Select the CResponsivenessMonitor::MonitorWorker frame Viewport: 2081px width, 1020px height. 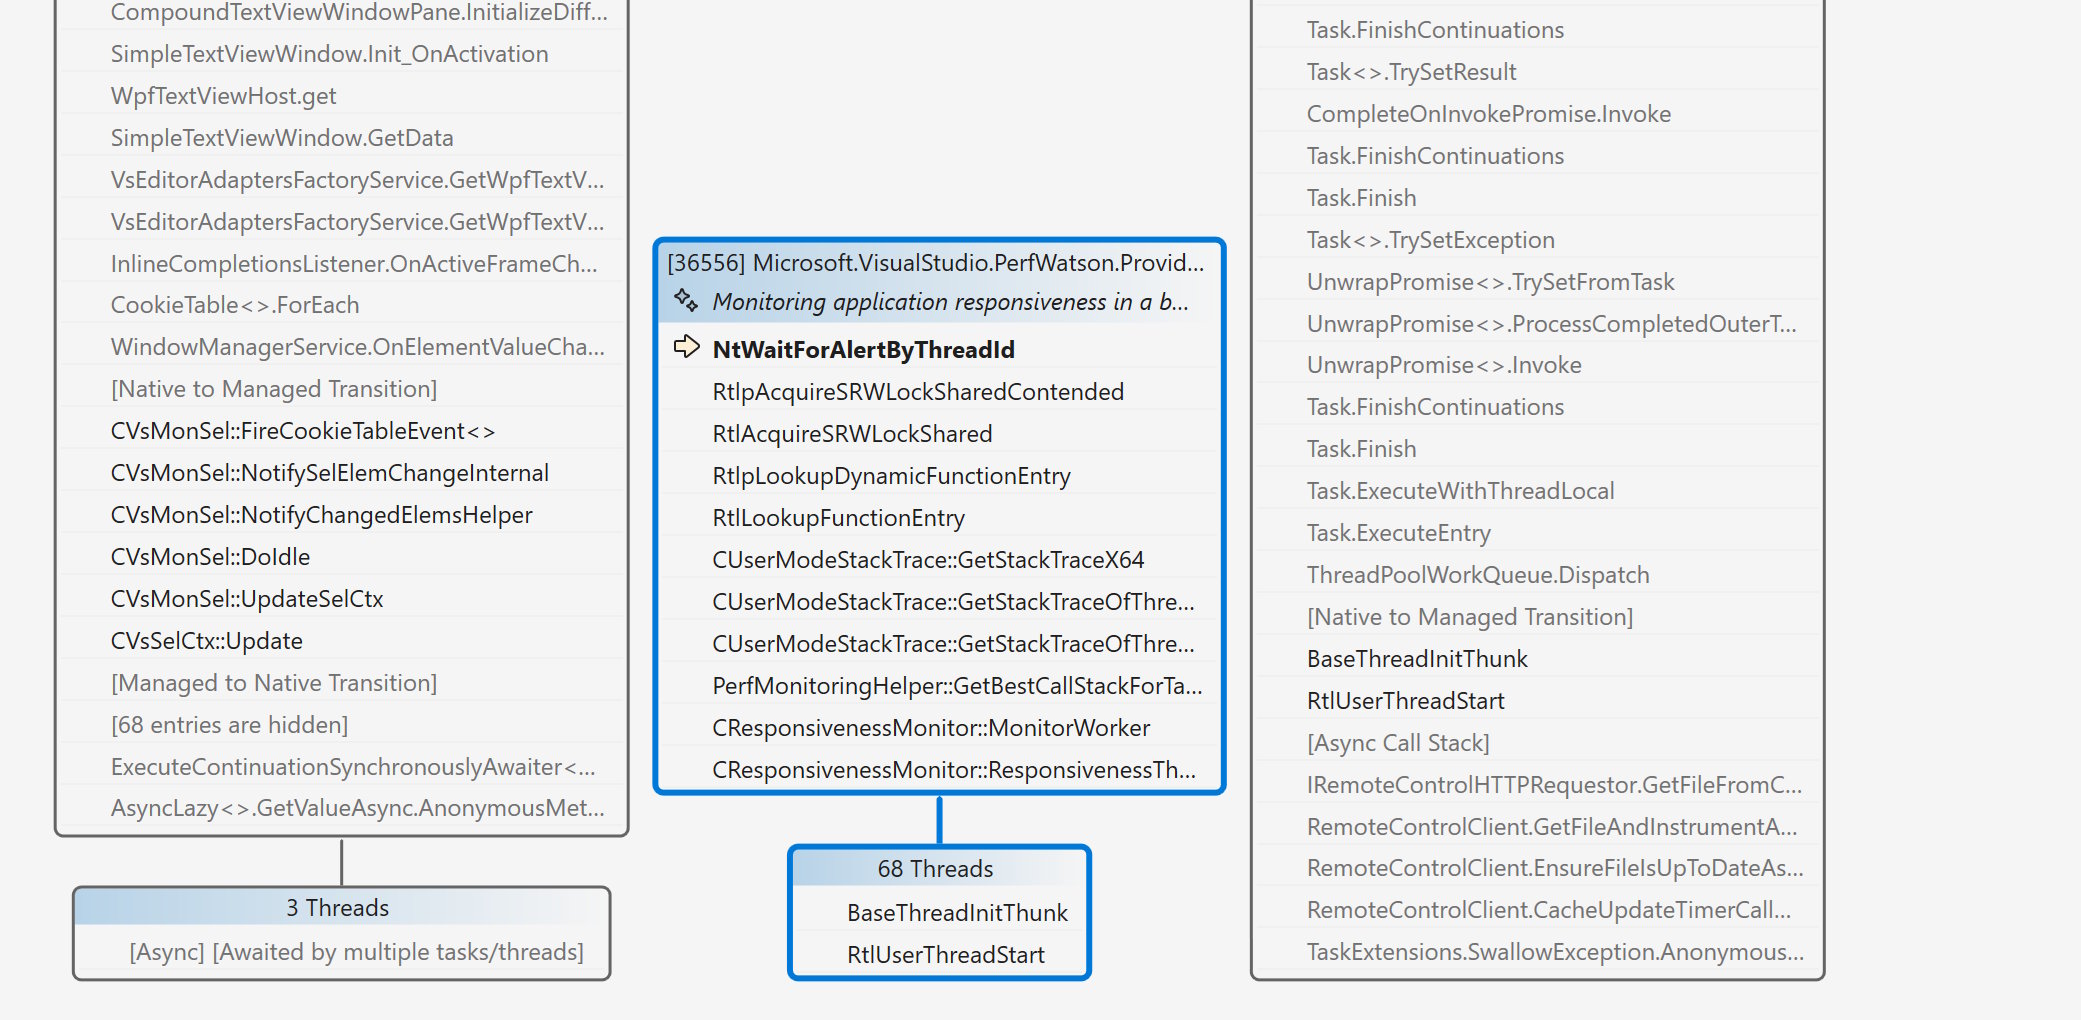pos(929,728)
